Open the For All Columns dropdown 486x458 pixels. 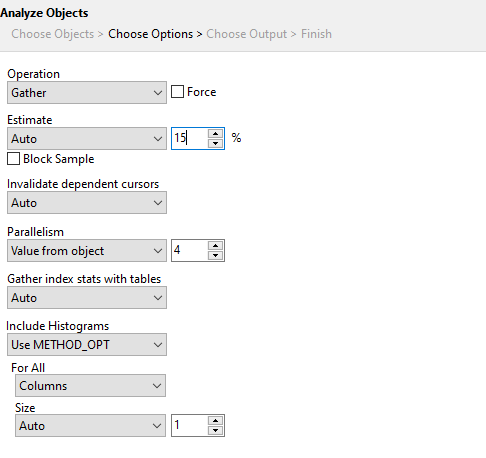(90, 386)
